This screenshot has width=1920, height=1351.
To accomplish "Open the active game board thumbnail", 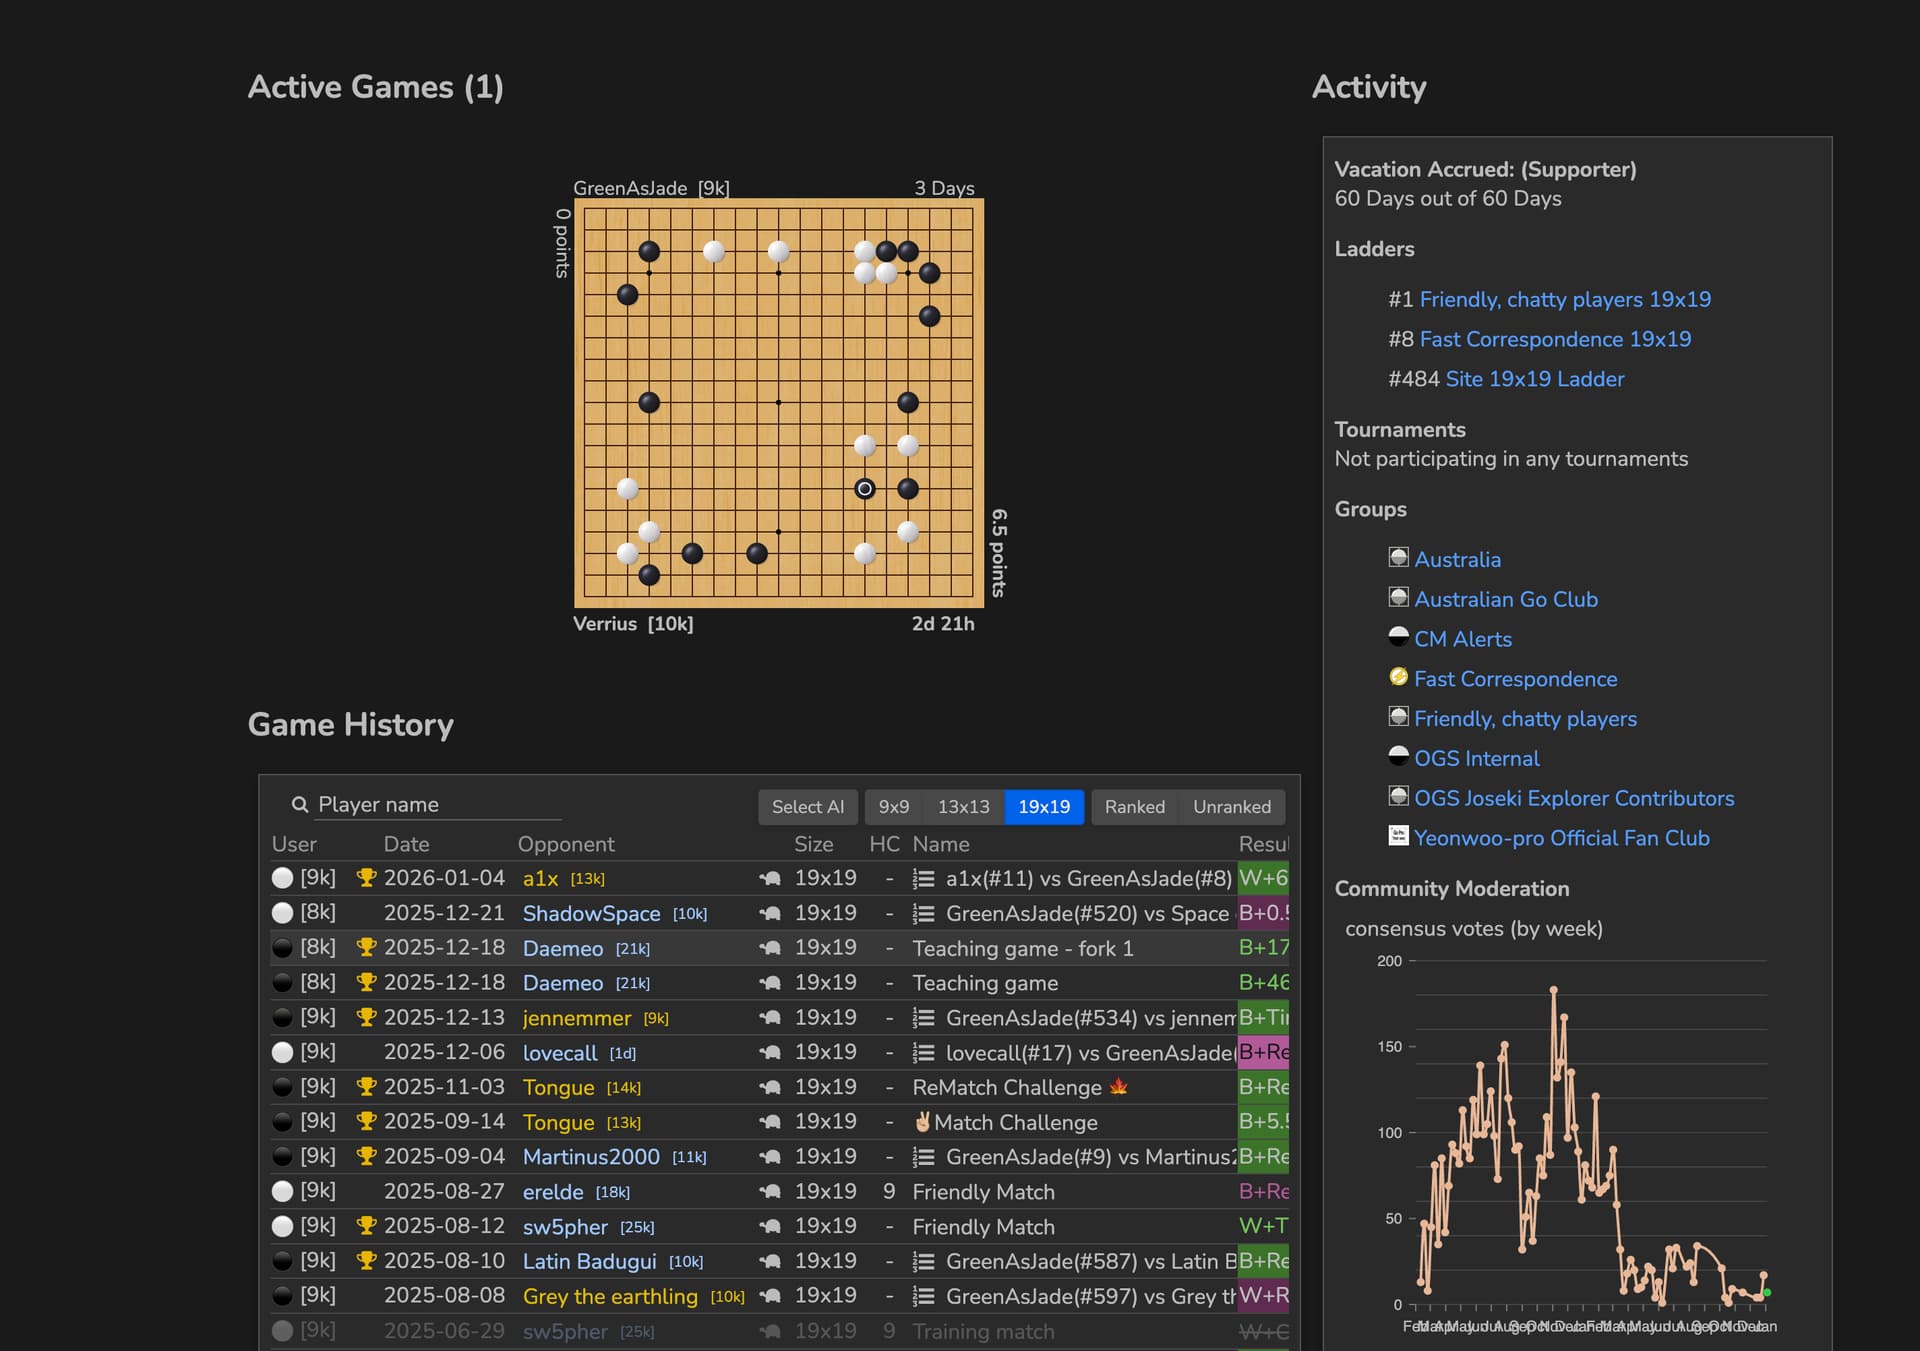I will coord(778,403).
